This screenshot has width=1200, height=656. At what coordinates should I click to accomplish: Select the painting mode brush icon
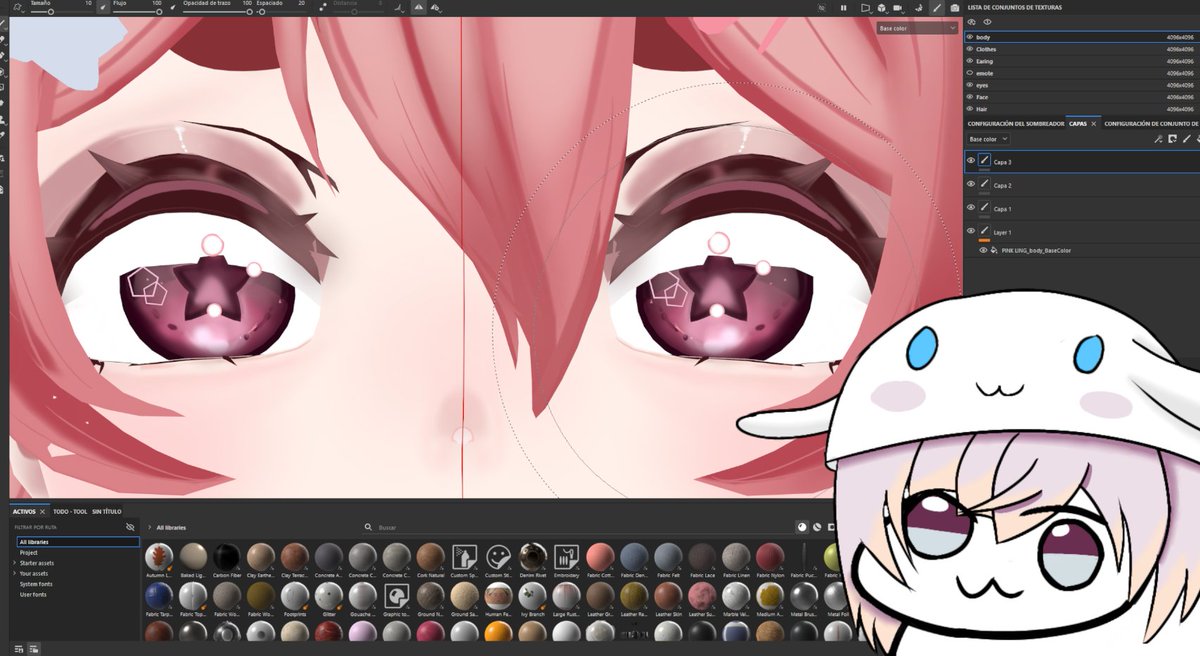[x=937, y=7]
